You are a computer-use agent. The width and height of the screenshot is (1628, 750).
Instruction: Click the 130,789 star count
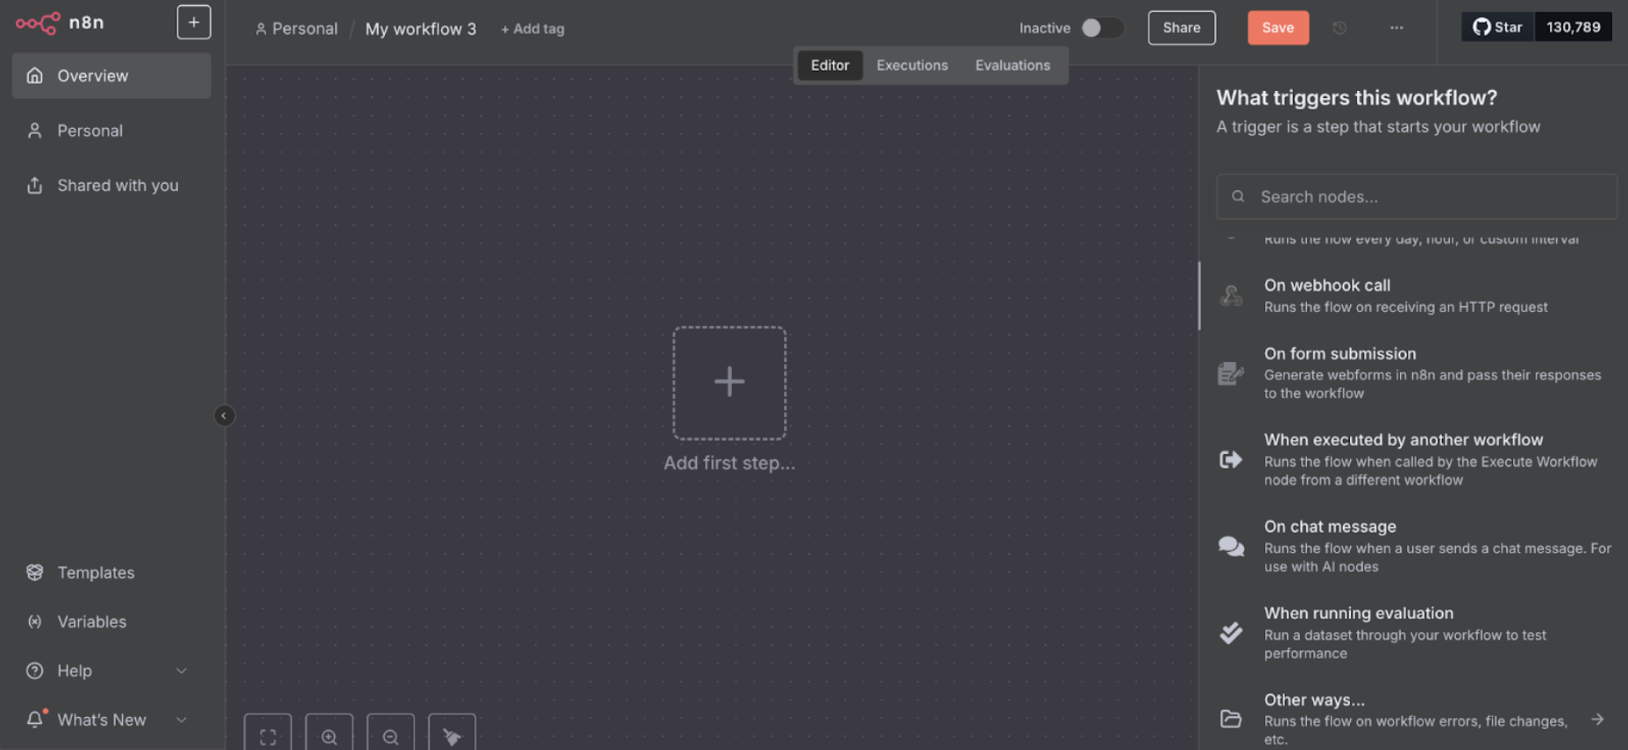1573,27
